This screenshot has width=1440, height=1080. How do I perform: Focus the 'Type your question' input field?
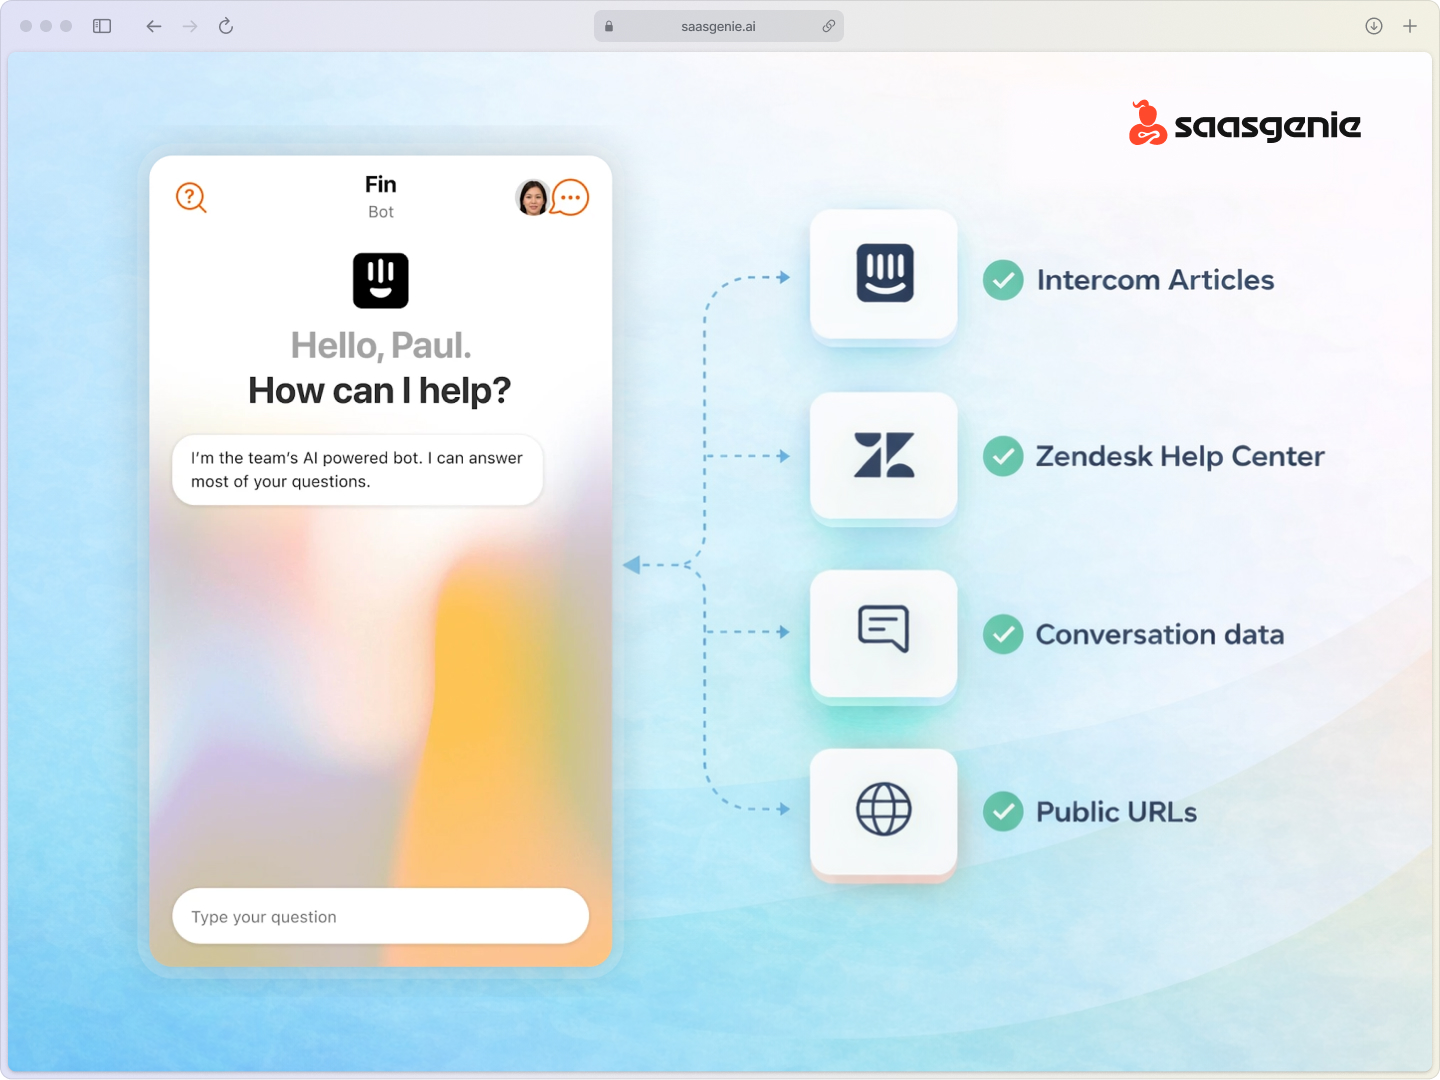(381, 916)
